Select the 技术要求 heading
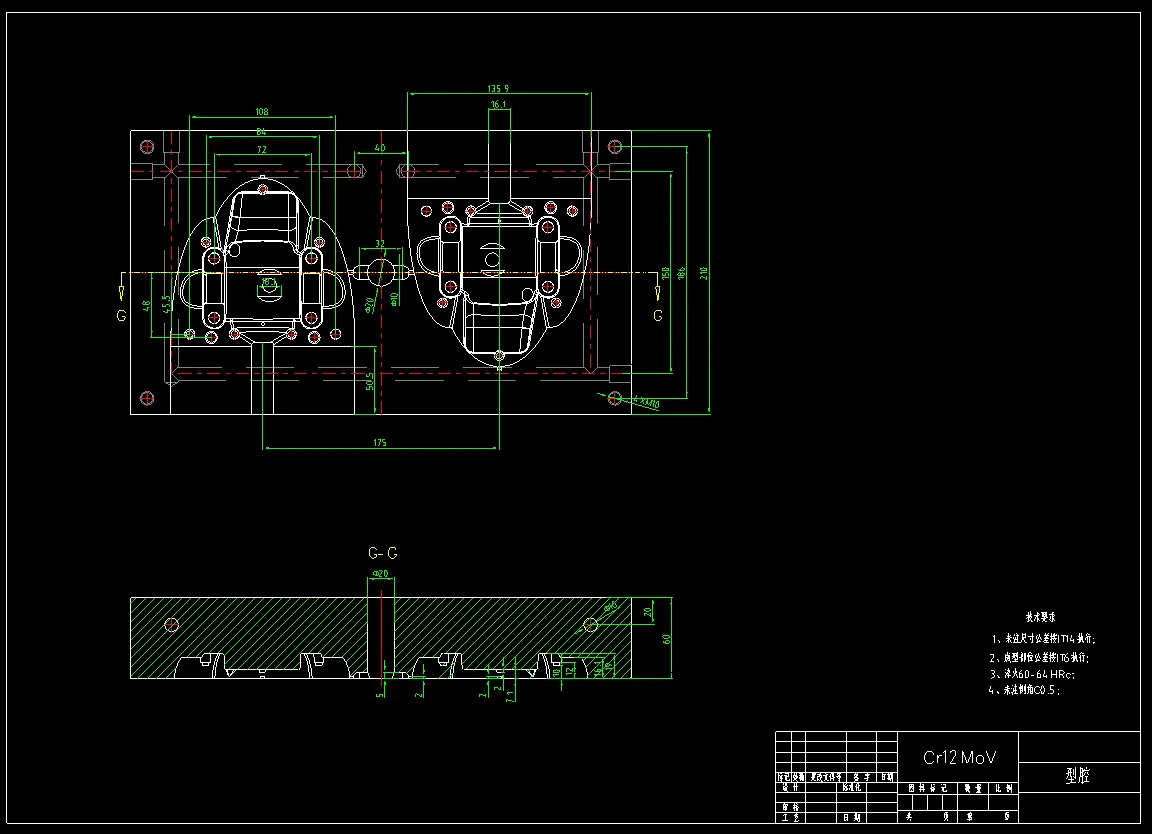 tap(1040, 617)
